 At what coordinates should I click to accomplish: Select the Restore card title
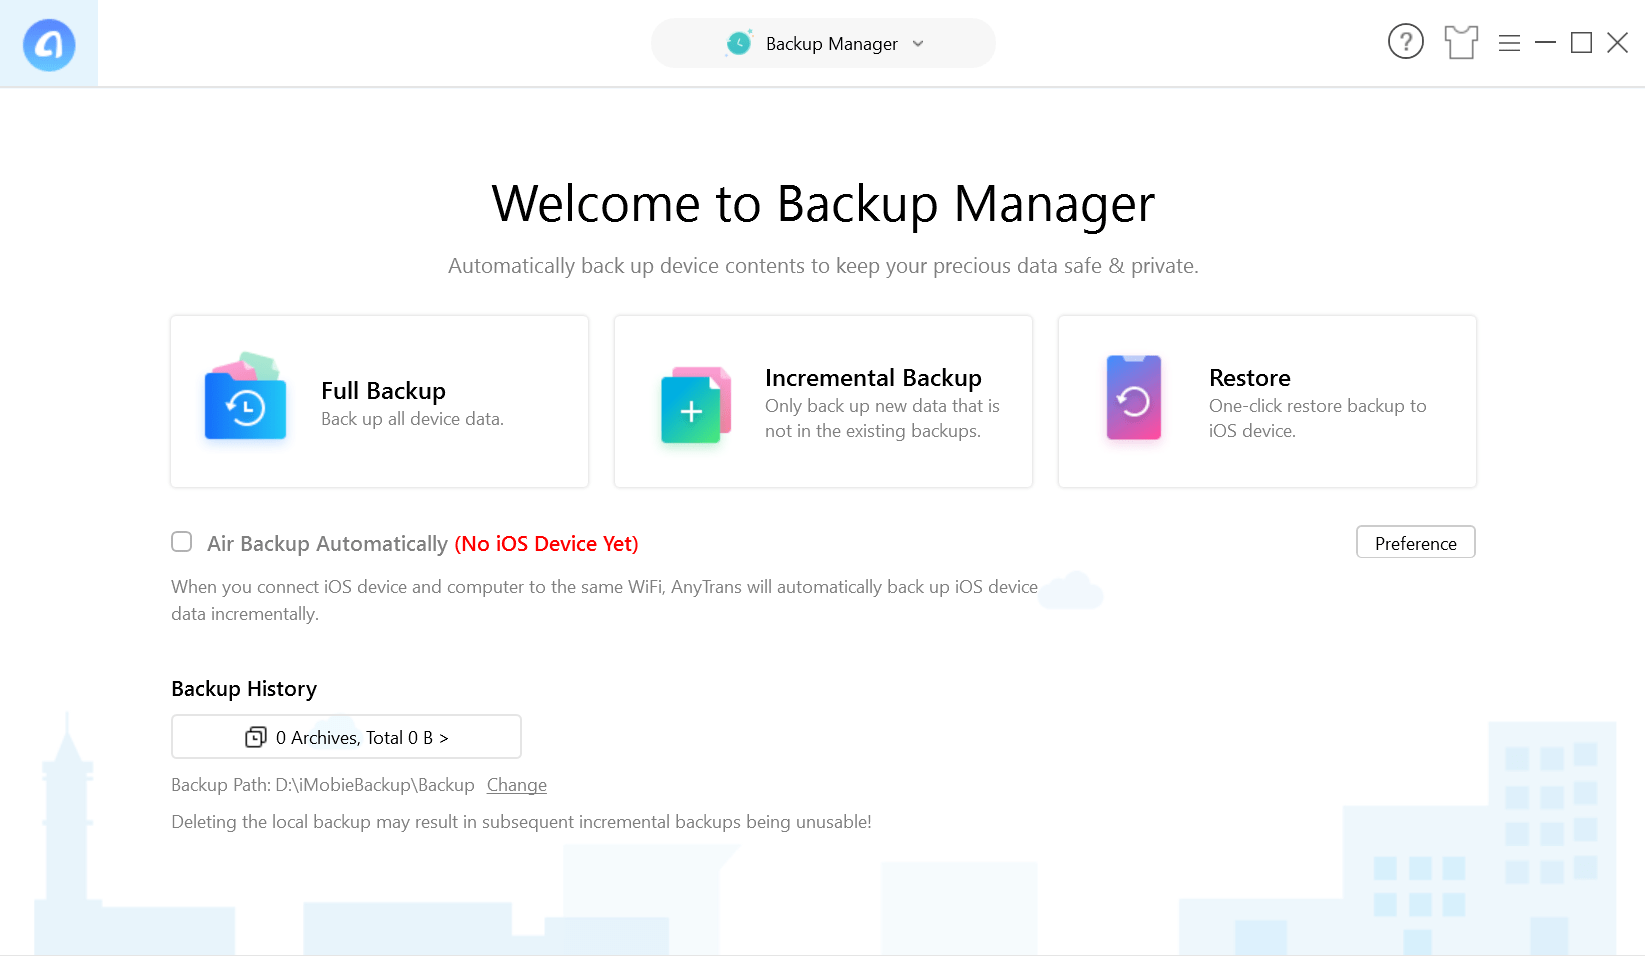click(x=1249, y=378)
